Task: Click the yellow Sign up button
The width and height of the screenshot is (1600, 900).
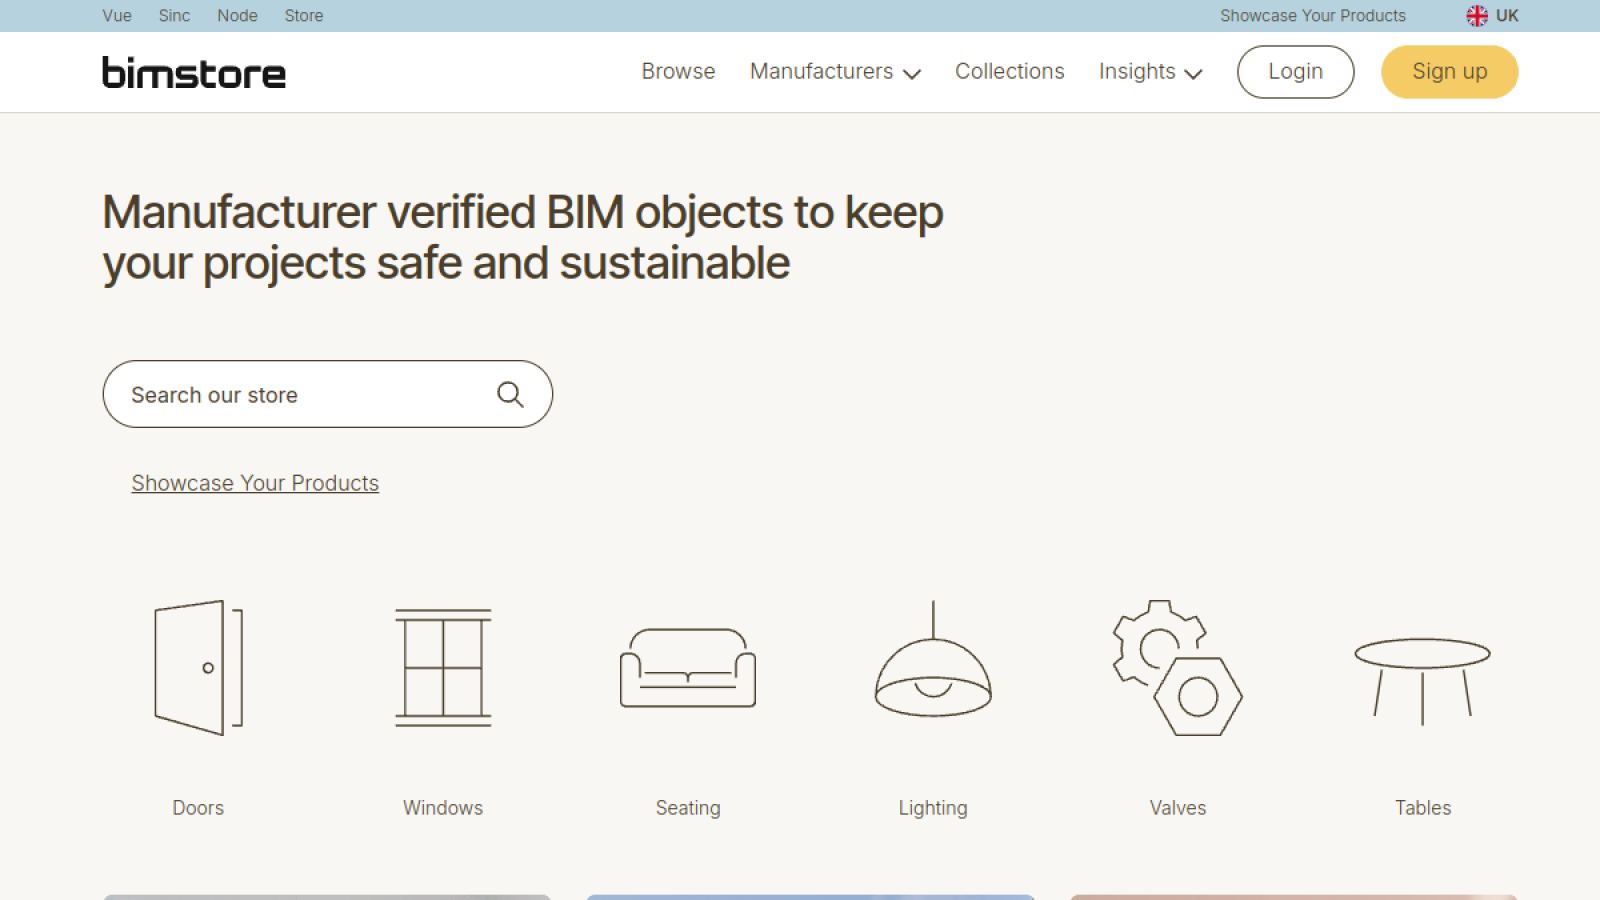Action: (1449, 72)
